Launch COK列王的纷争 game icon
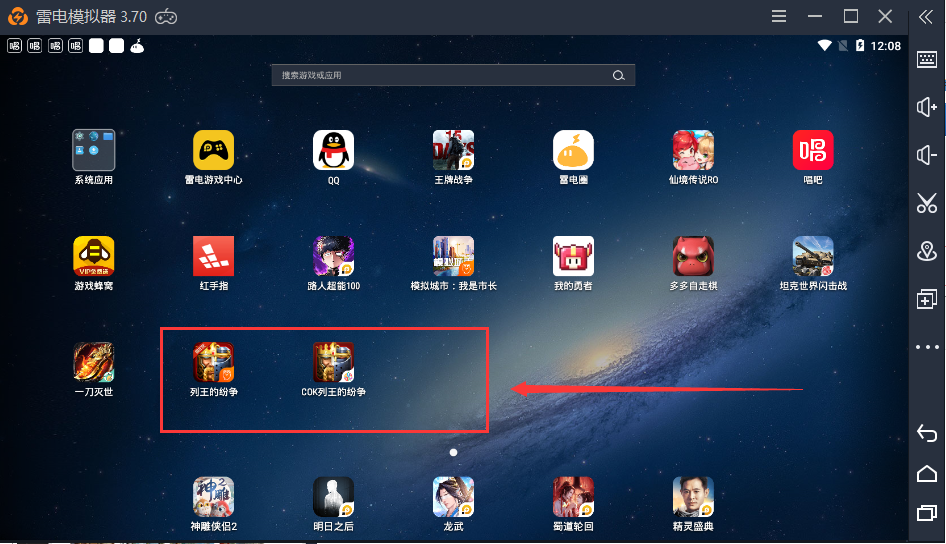 [x=333, y=363]
